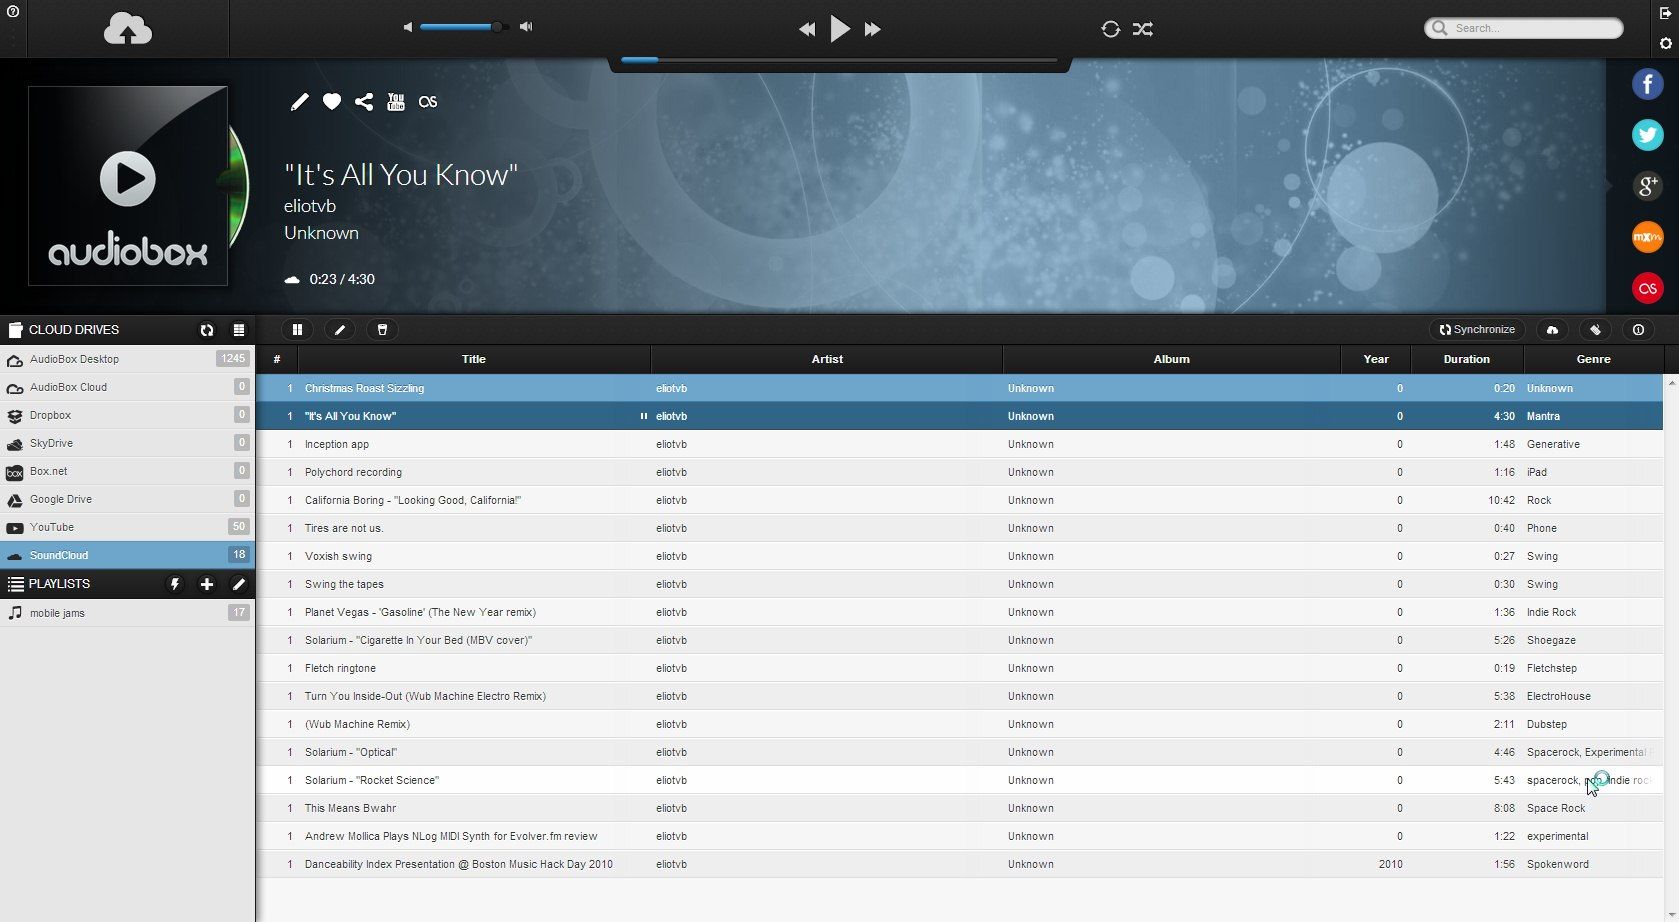1679x922 pixels.
Task: Open the Last.fm scrobble icon
Action: click(428, 101)
